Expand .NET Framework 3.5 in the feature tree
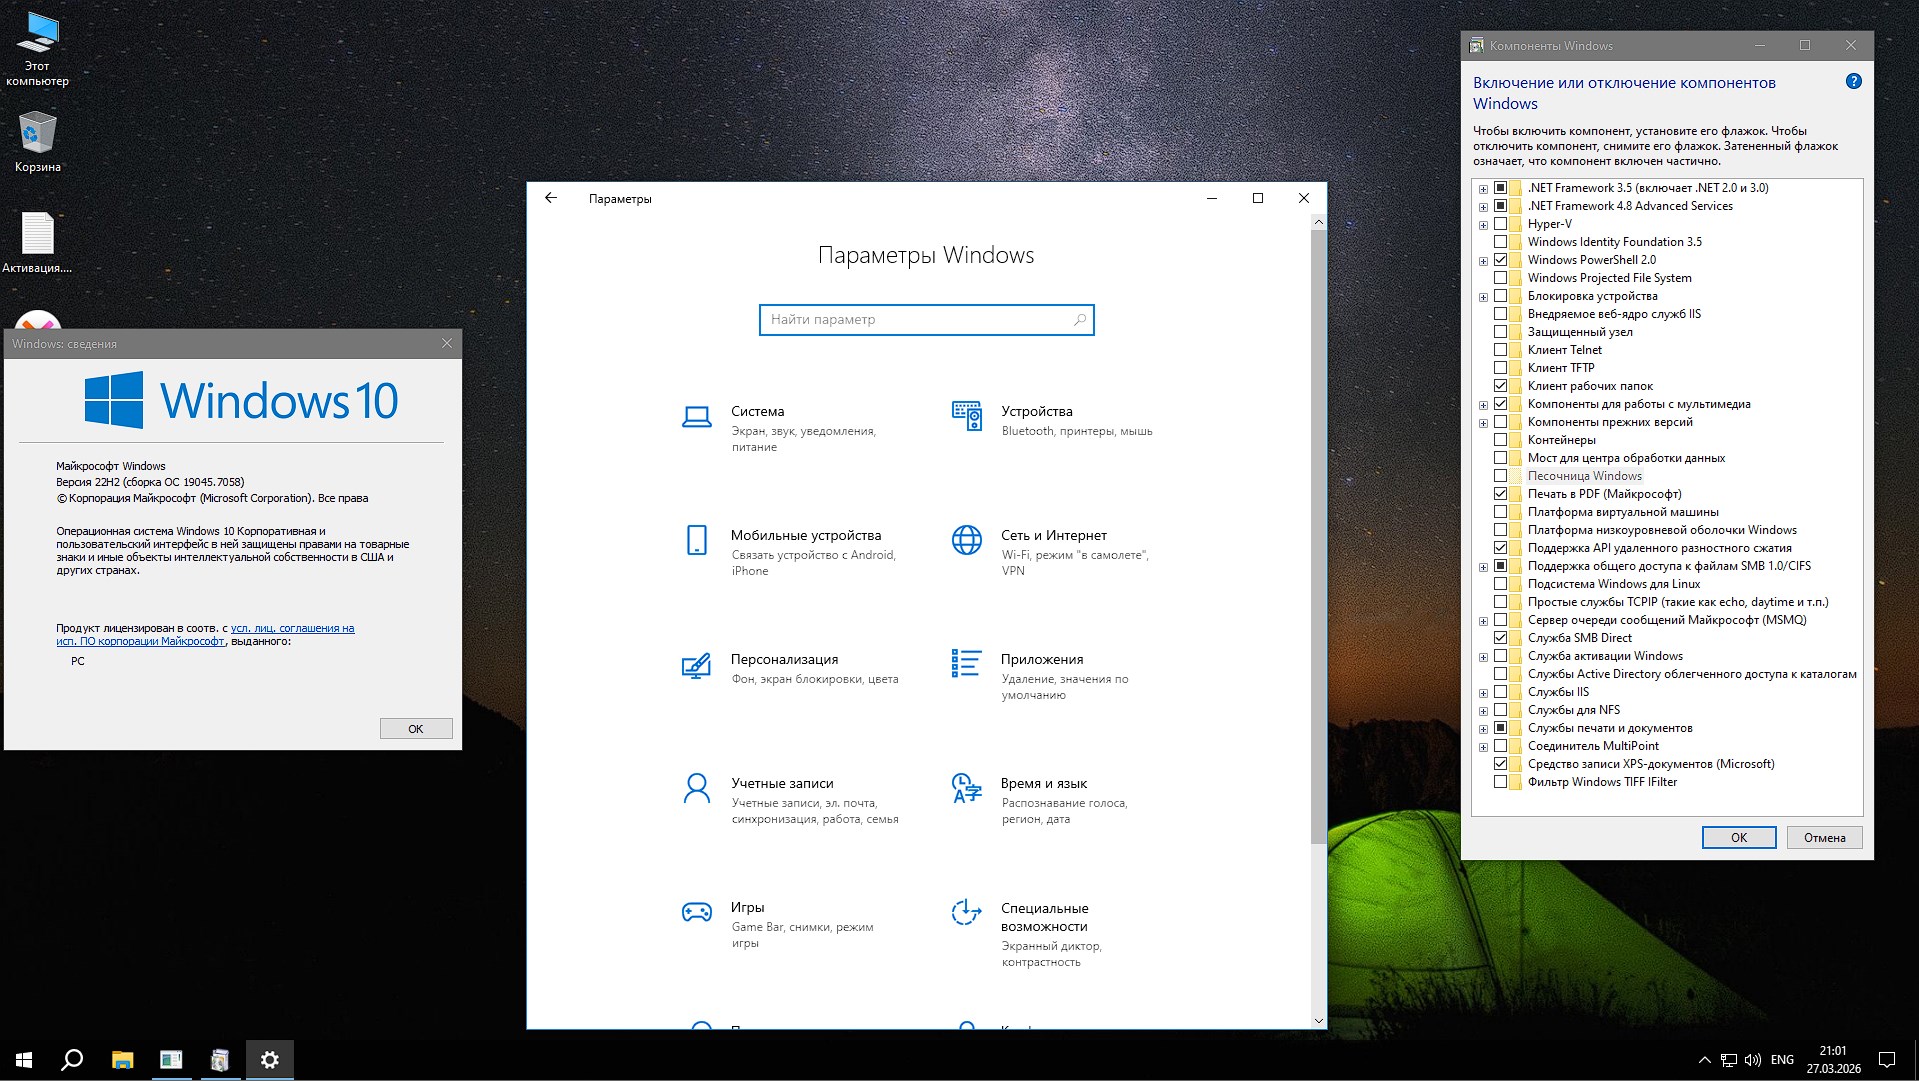Image resolution: width=1919 pixels, height=1081 pixels. [x=1483, y=187]
